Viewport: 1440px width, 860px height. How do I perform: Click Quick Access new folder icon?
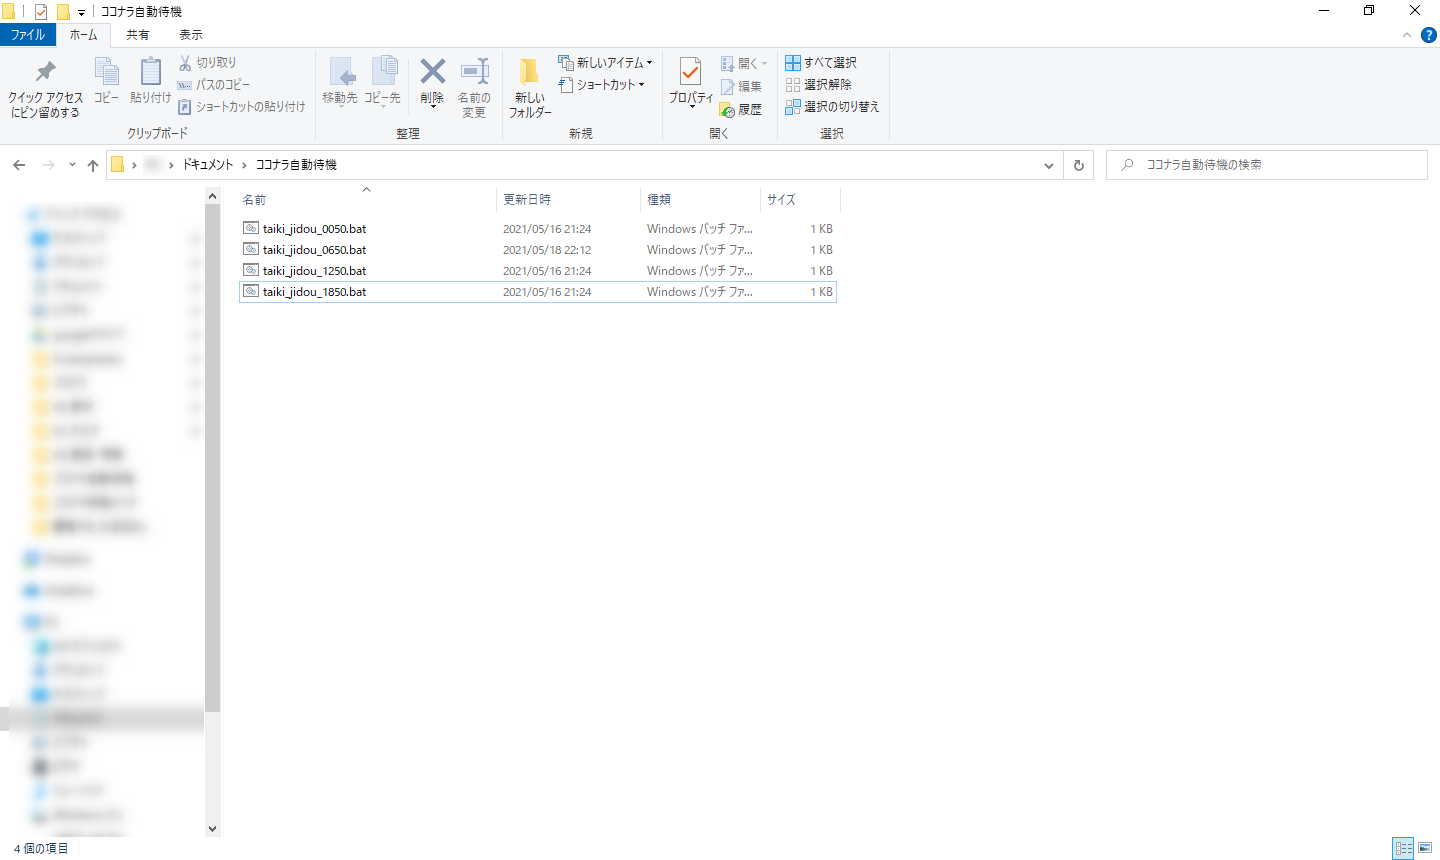63,12
